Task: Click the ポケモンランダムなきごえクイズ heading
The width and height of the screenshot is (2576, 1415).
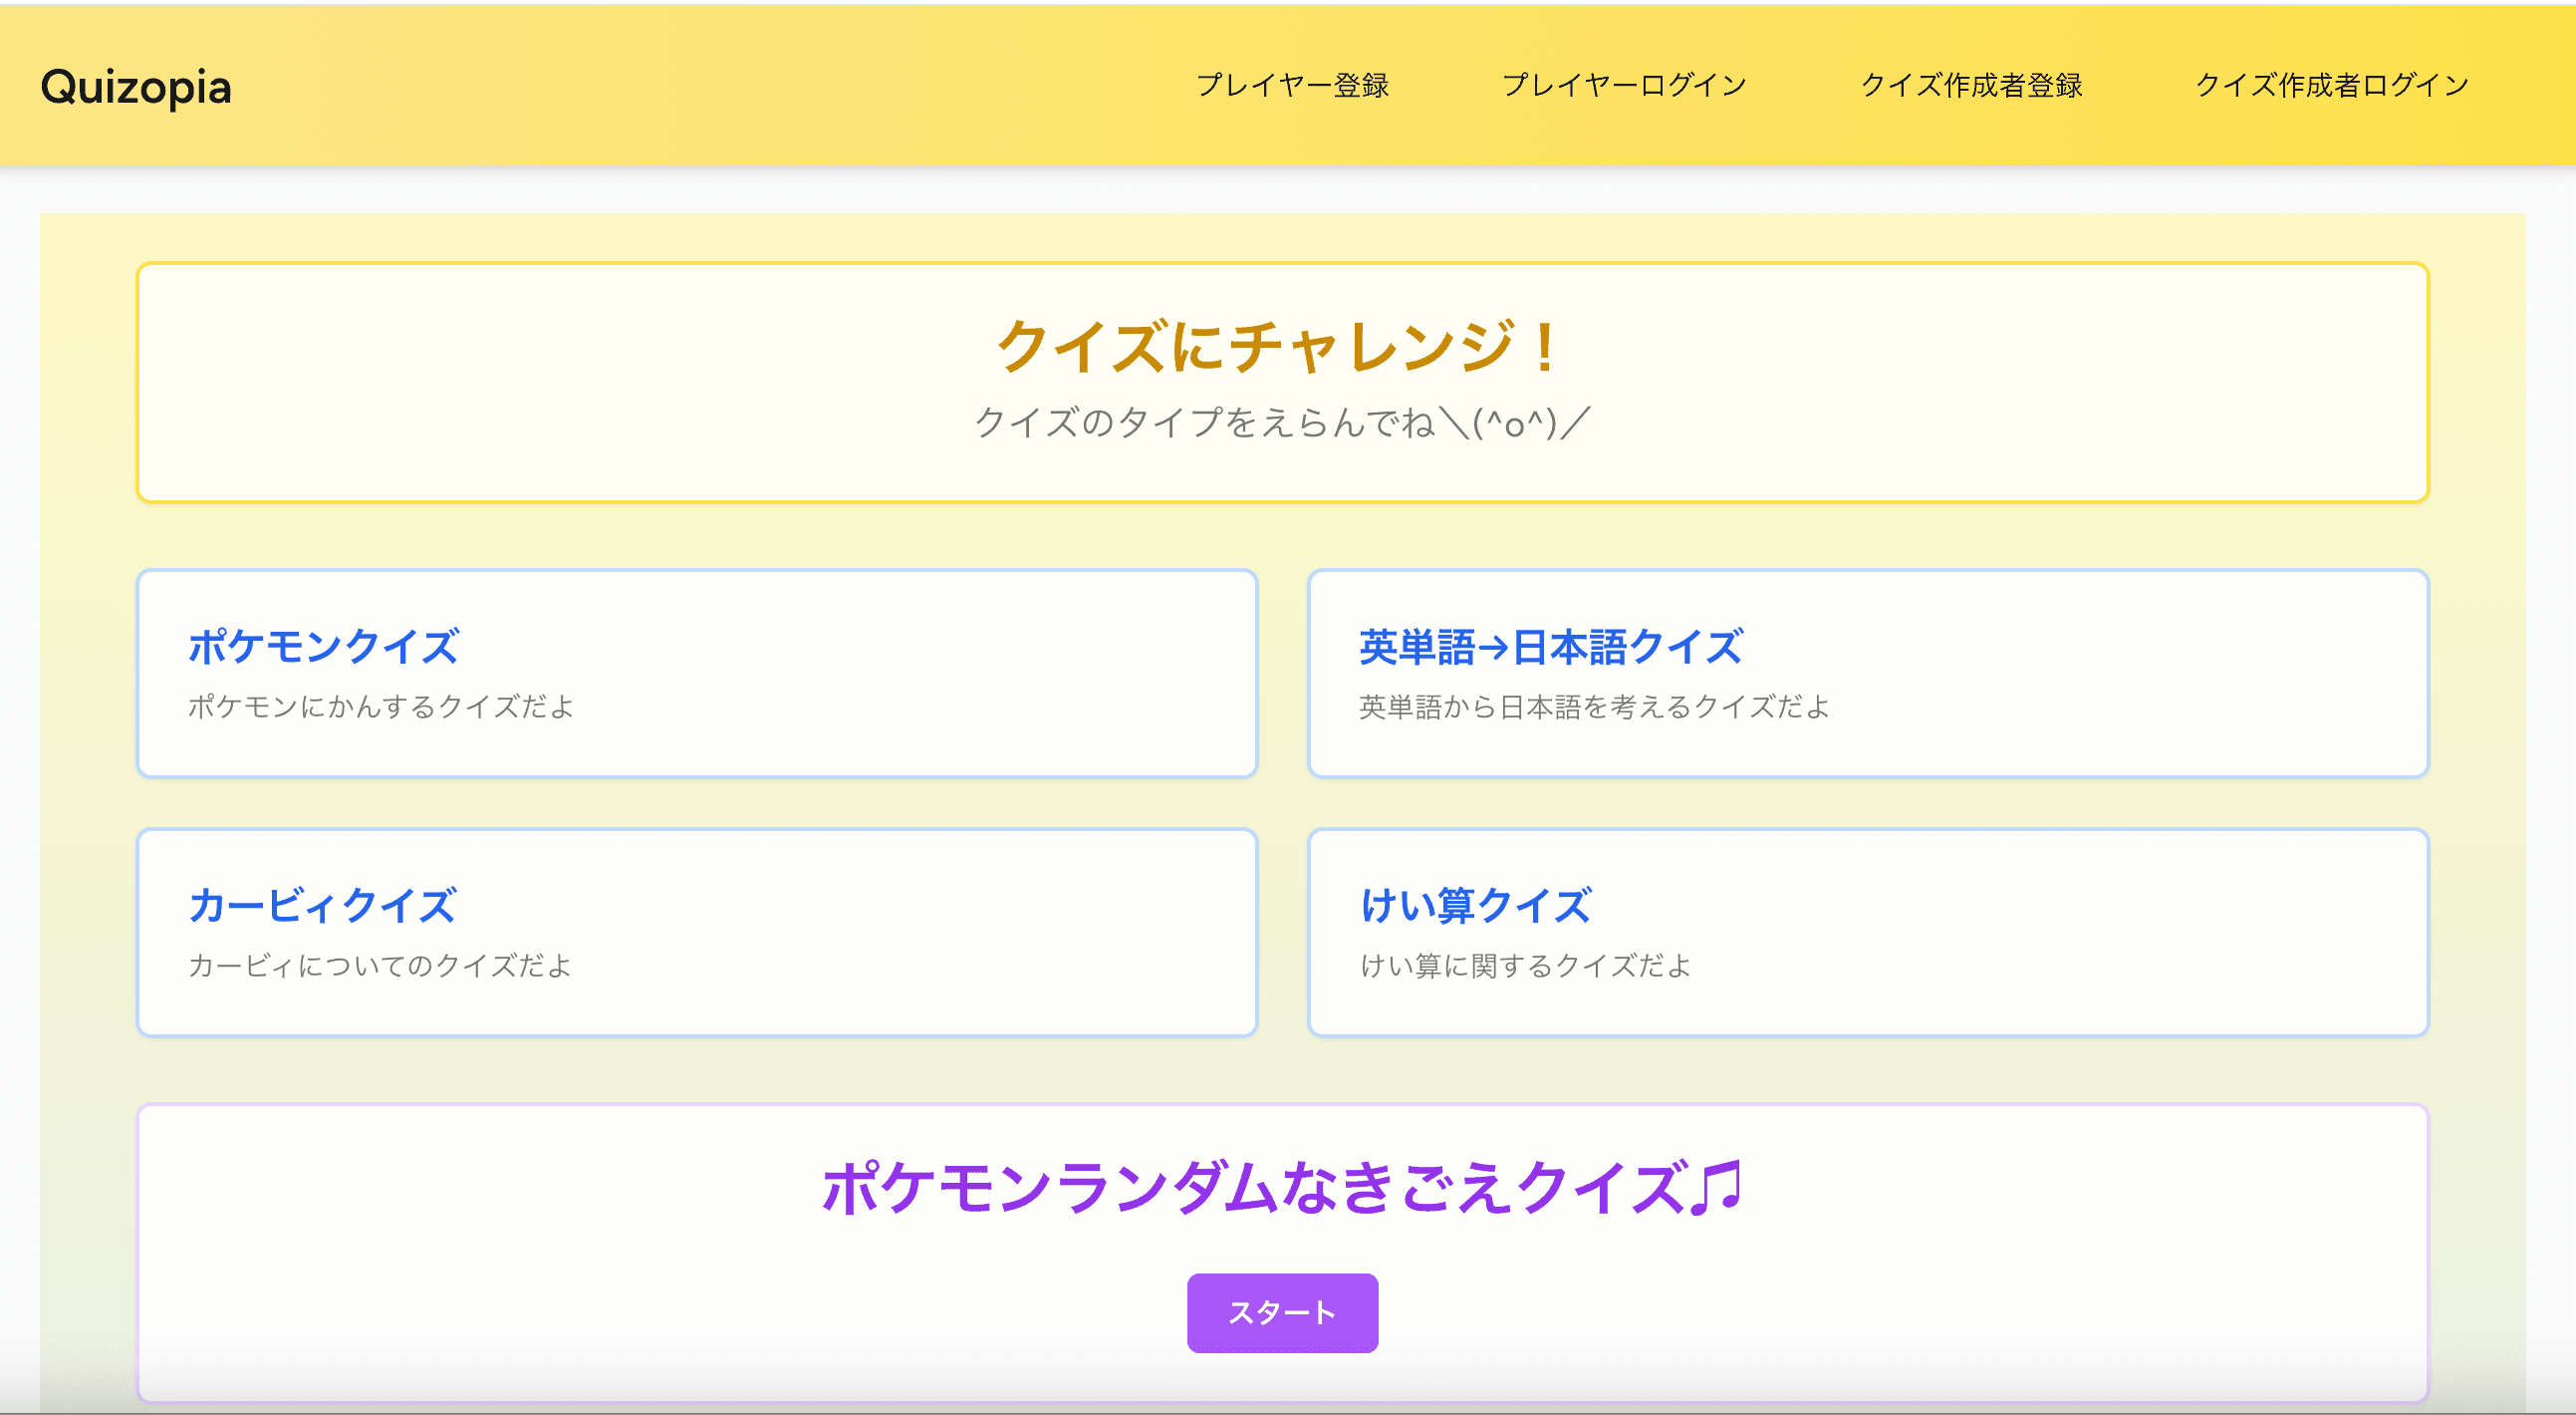Action: pos(1282,1188)
